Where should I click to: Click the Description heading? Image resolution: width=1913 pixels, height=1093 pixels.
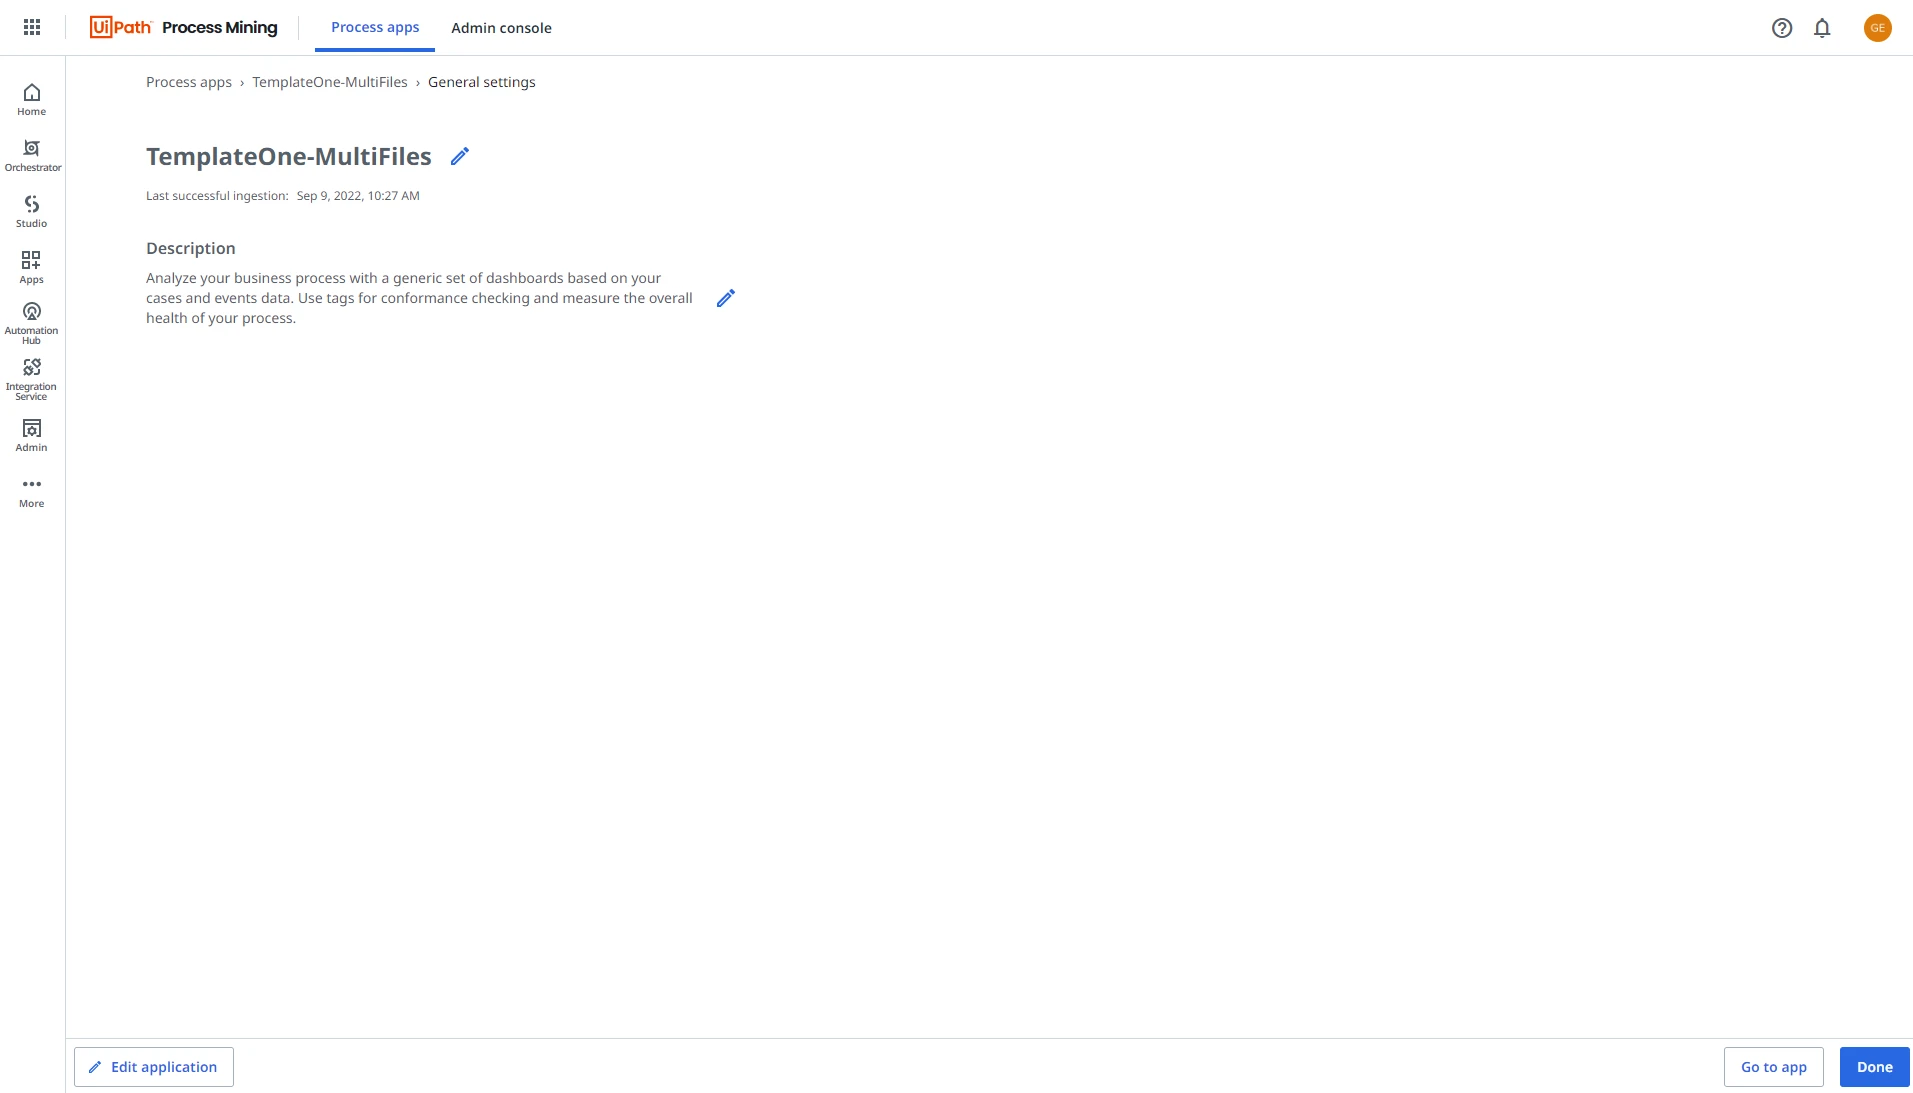point(191,248)
